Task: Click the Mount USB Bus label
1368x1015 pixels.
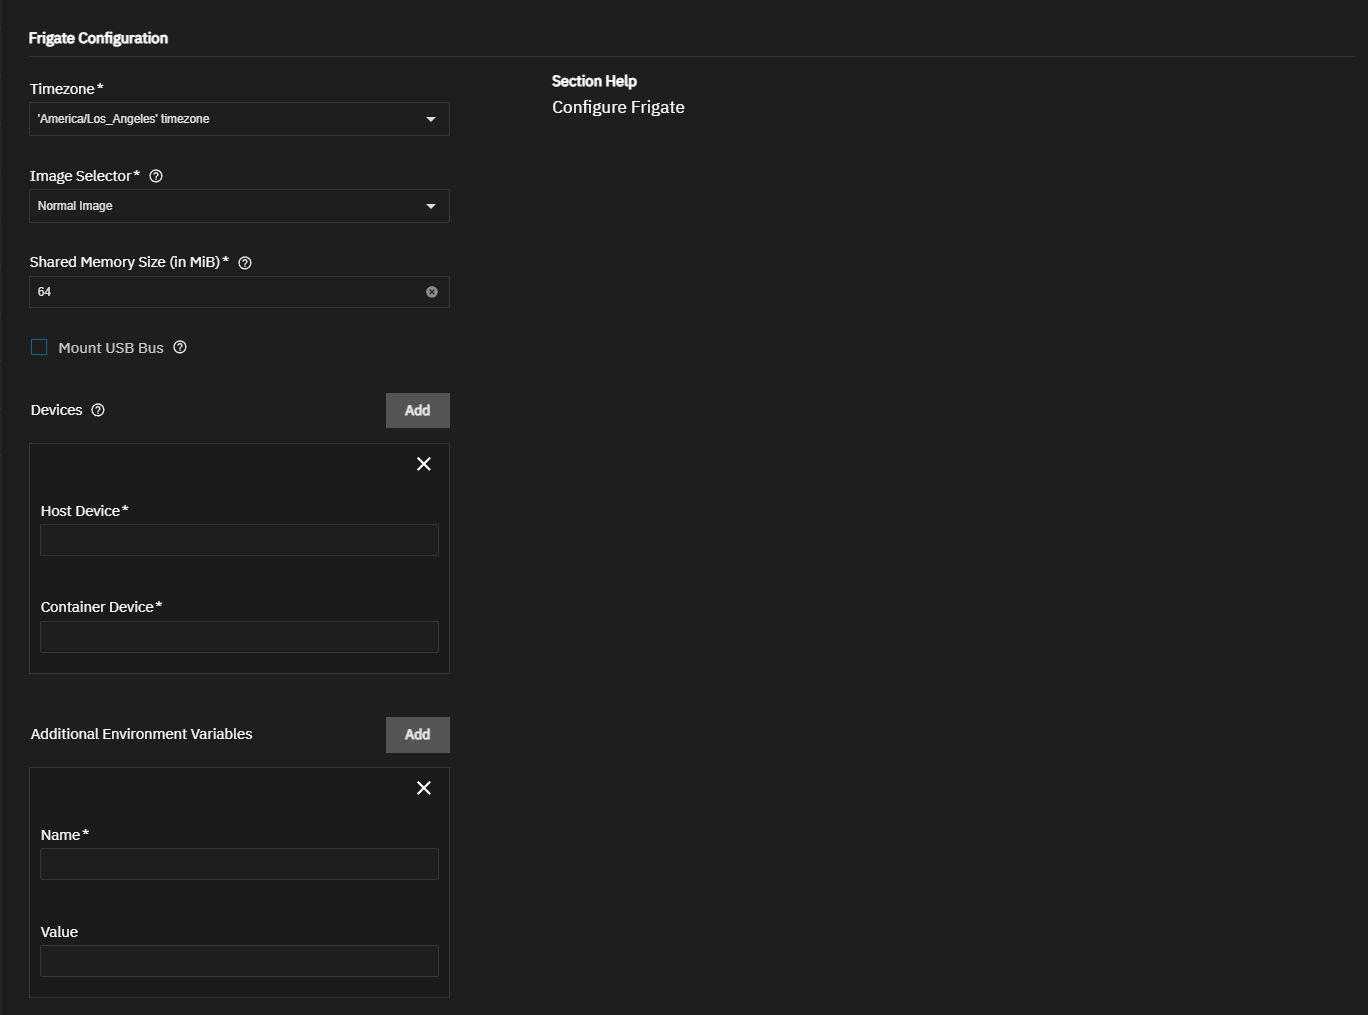Action: click(111, 348)
